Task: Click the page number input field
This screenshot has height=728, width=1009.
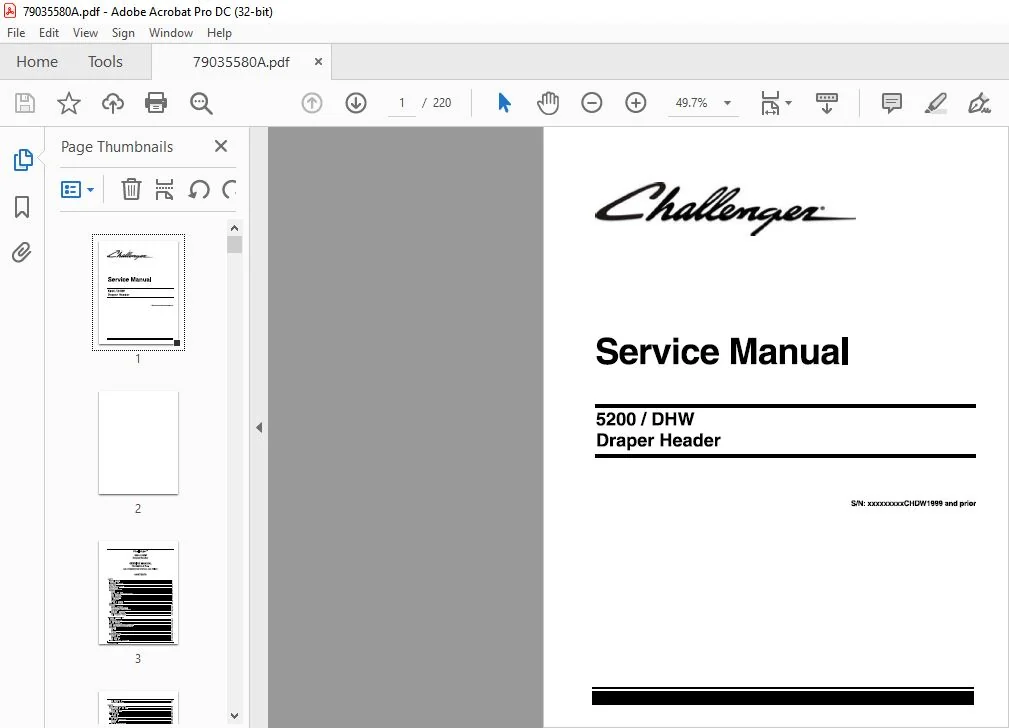Action: 402,103
